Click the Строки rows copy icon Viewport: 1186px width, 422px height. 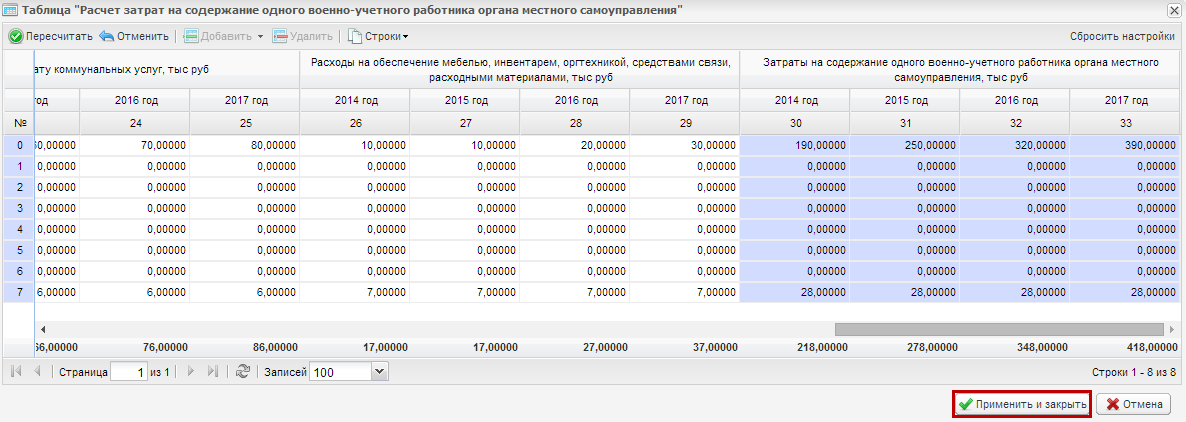click(x=354, y=36)
